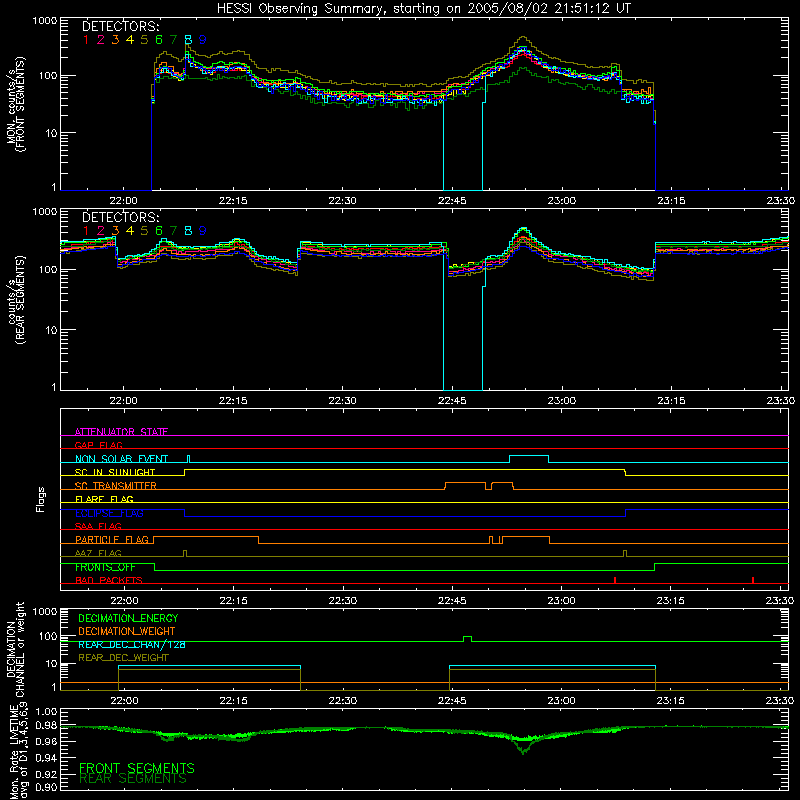Select blue detector "9" in front segments legend
This screenshot has width=800, height=800.
pos(203,40)
